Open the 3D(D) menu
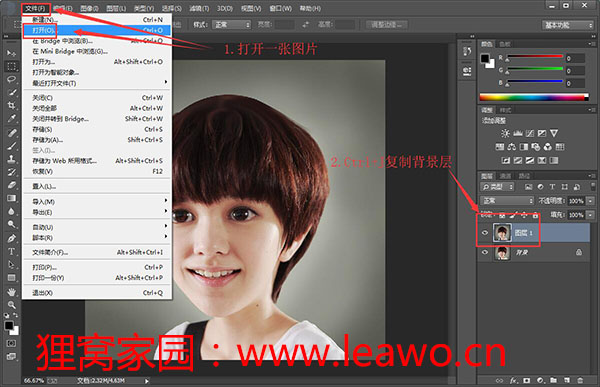This screenshot has height=387, width=600. pyautogui.click(x=225, y=8)
